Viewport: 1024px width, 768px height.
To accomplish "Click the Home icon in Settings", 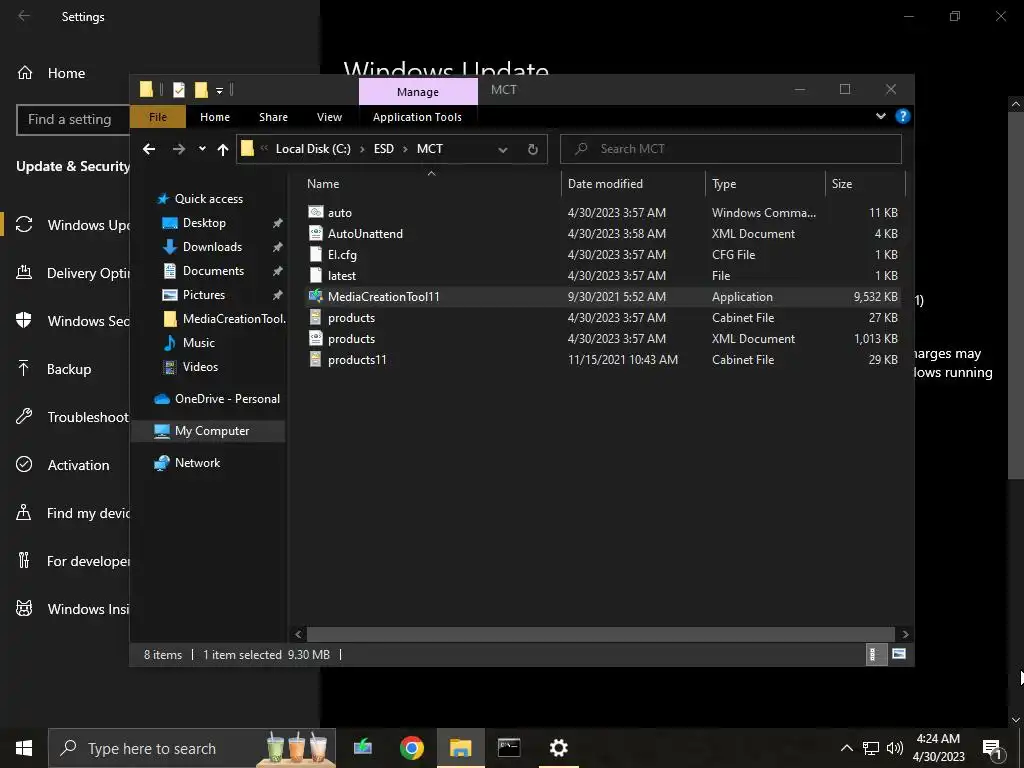I will [25, 72].
